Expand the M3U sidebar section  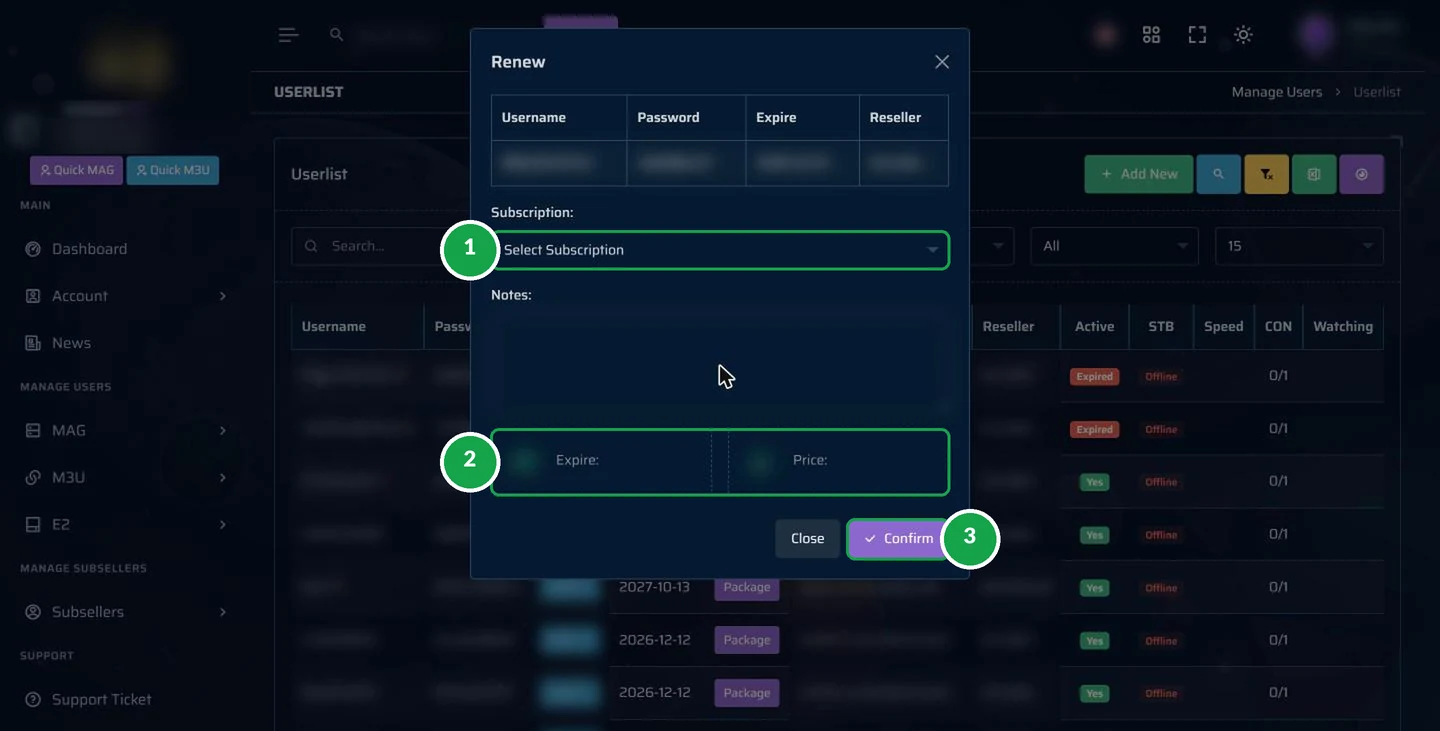coord(125,477)
